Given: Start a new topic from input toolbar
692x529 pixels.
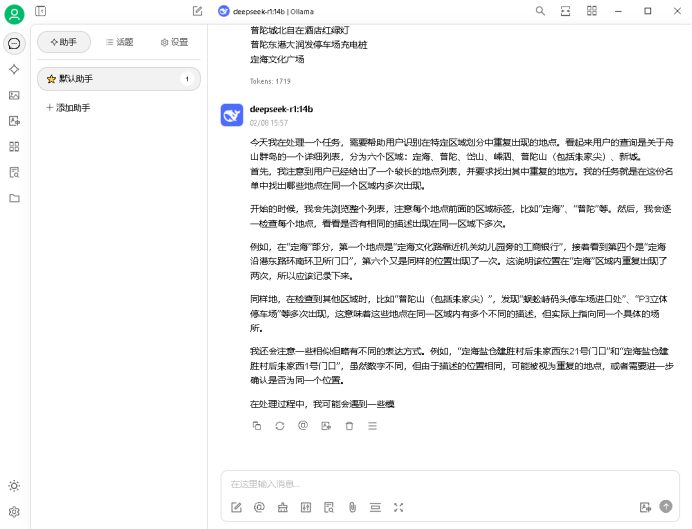Looking at the screenshot, I should (x=237, y=507).
